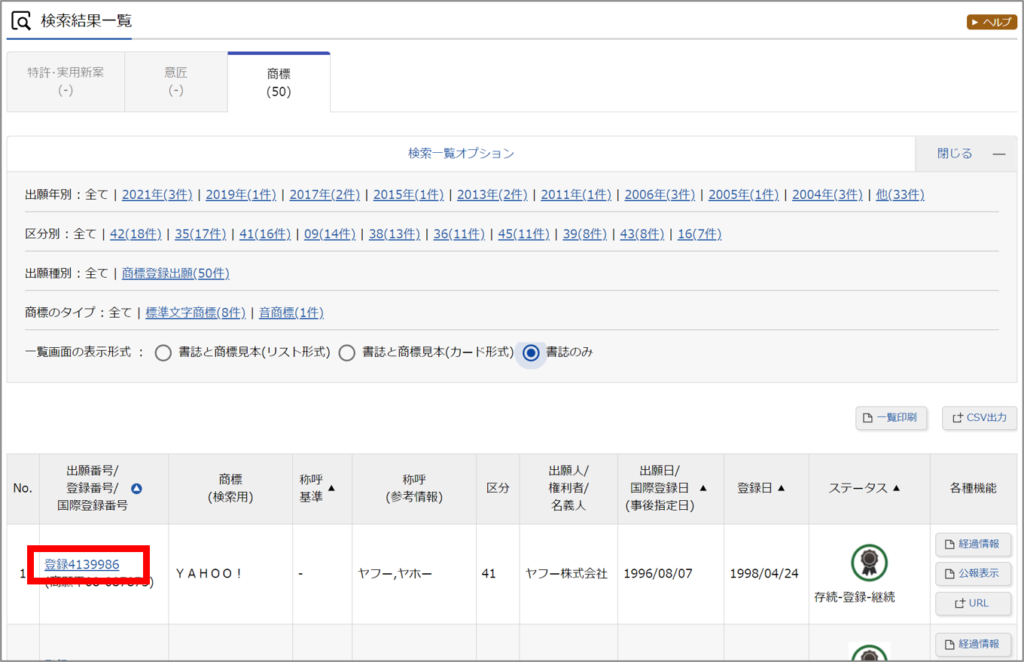Image resolution: width=1024 pixels, height=662 pixels.
Task: Switch to the 意匠 tab
Action: click(176, 82)
